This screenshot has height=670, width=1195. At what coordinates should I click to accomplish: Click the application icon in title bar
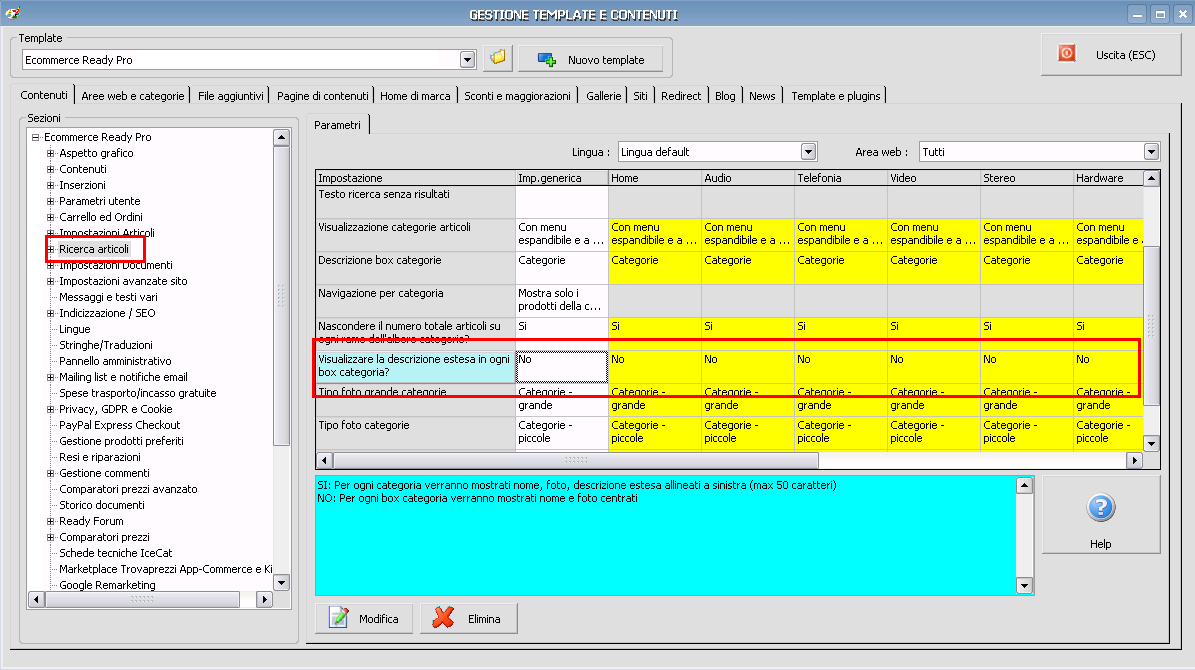[12, 14]
